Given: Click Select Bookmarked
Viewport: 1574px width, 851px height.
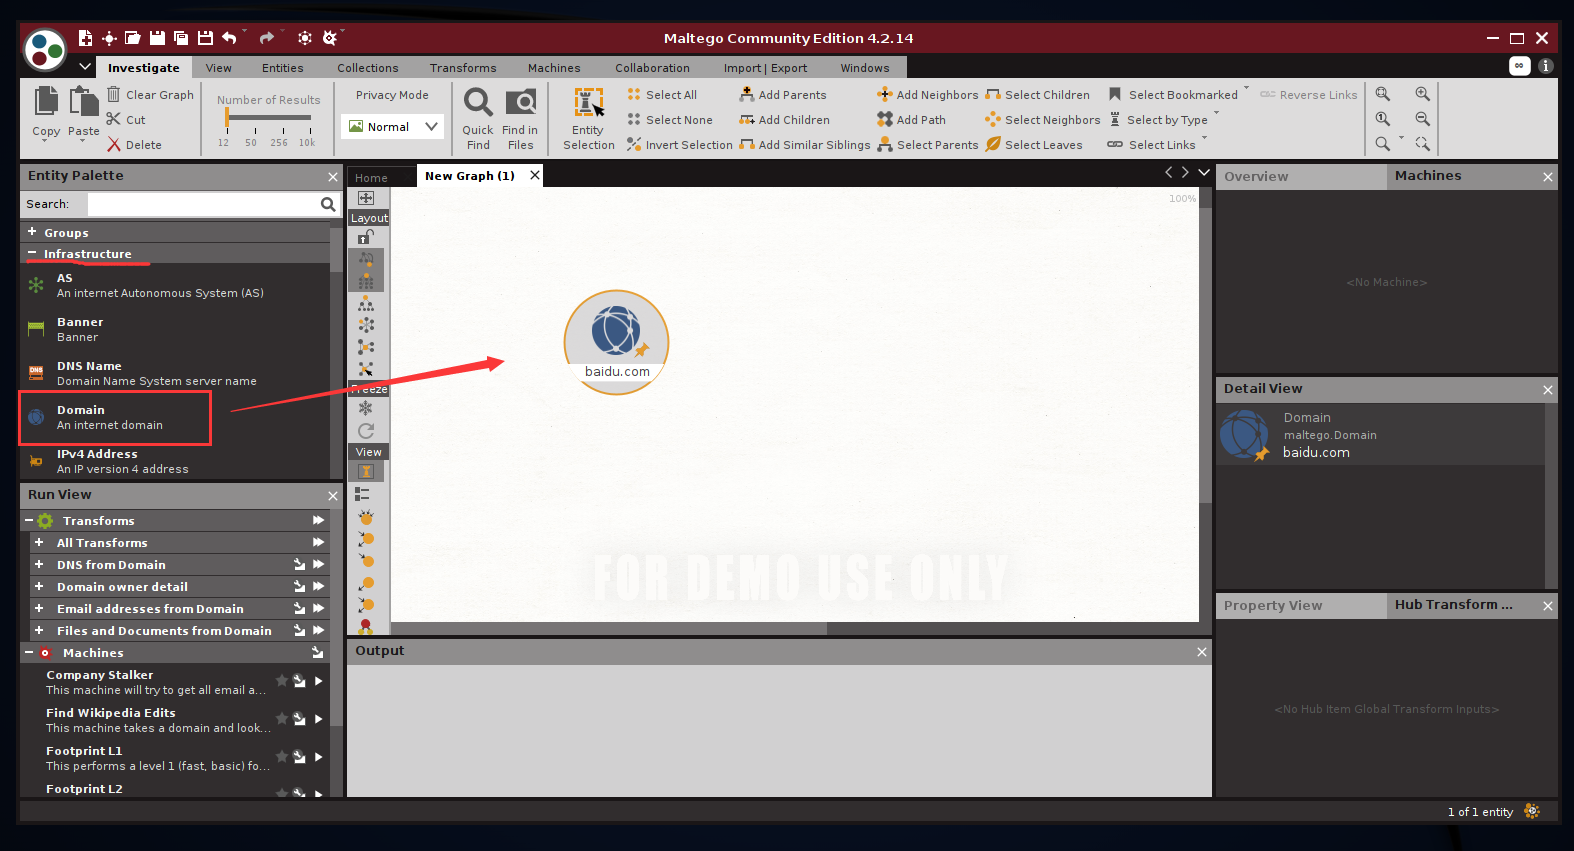Looking at the screenshot, I should (1173, 95).
